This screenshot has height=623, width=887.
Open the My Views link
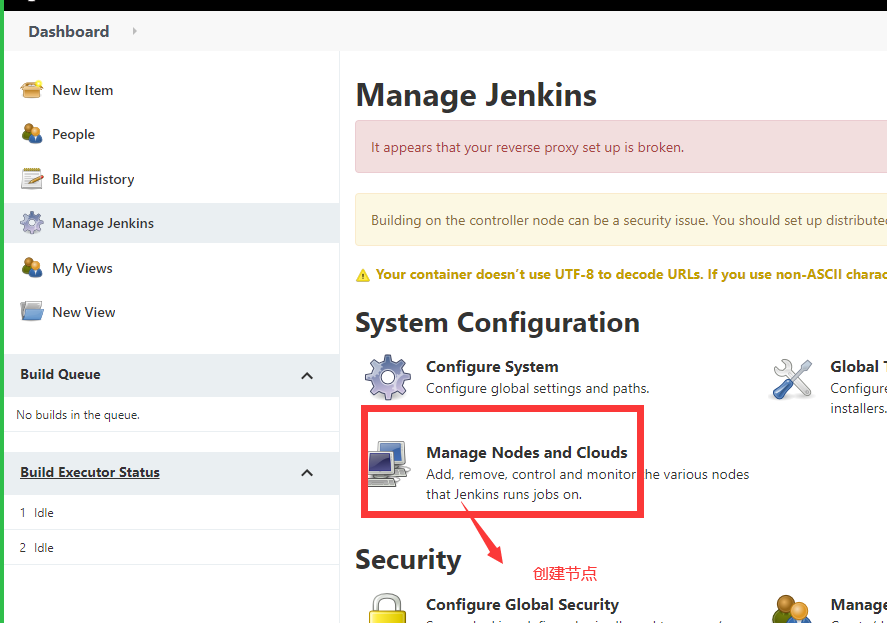[x=83, y=268]
